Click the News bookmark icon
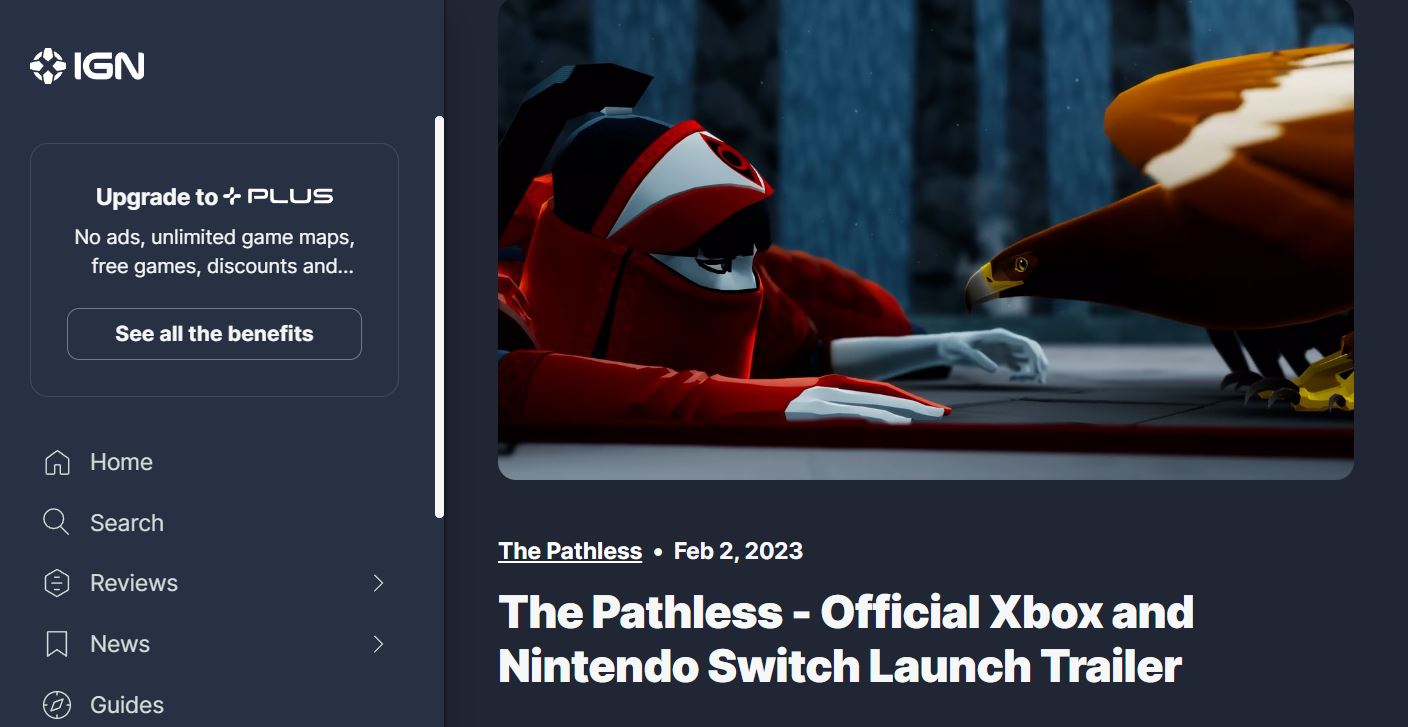 pos(57,644)
